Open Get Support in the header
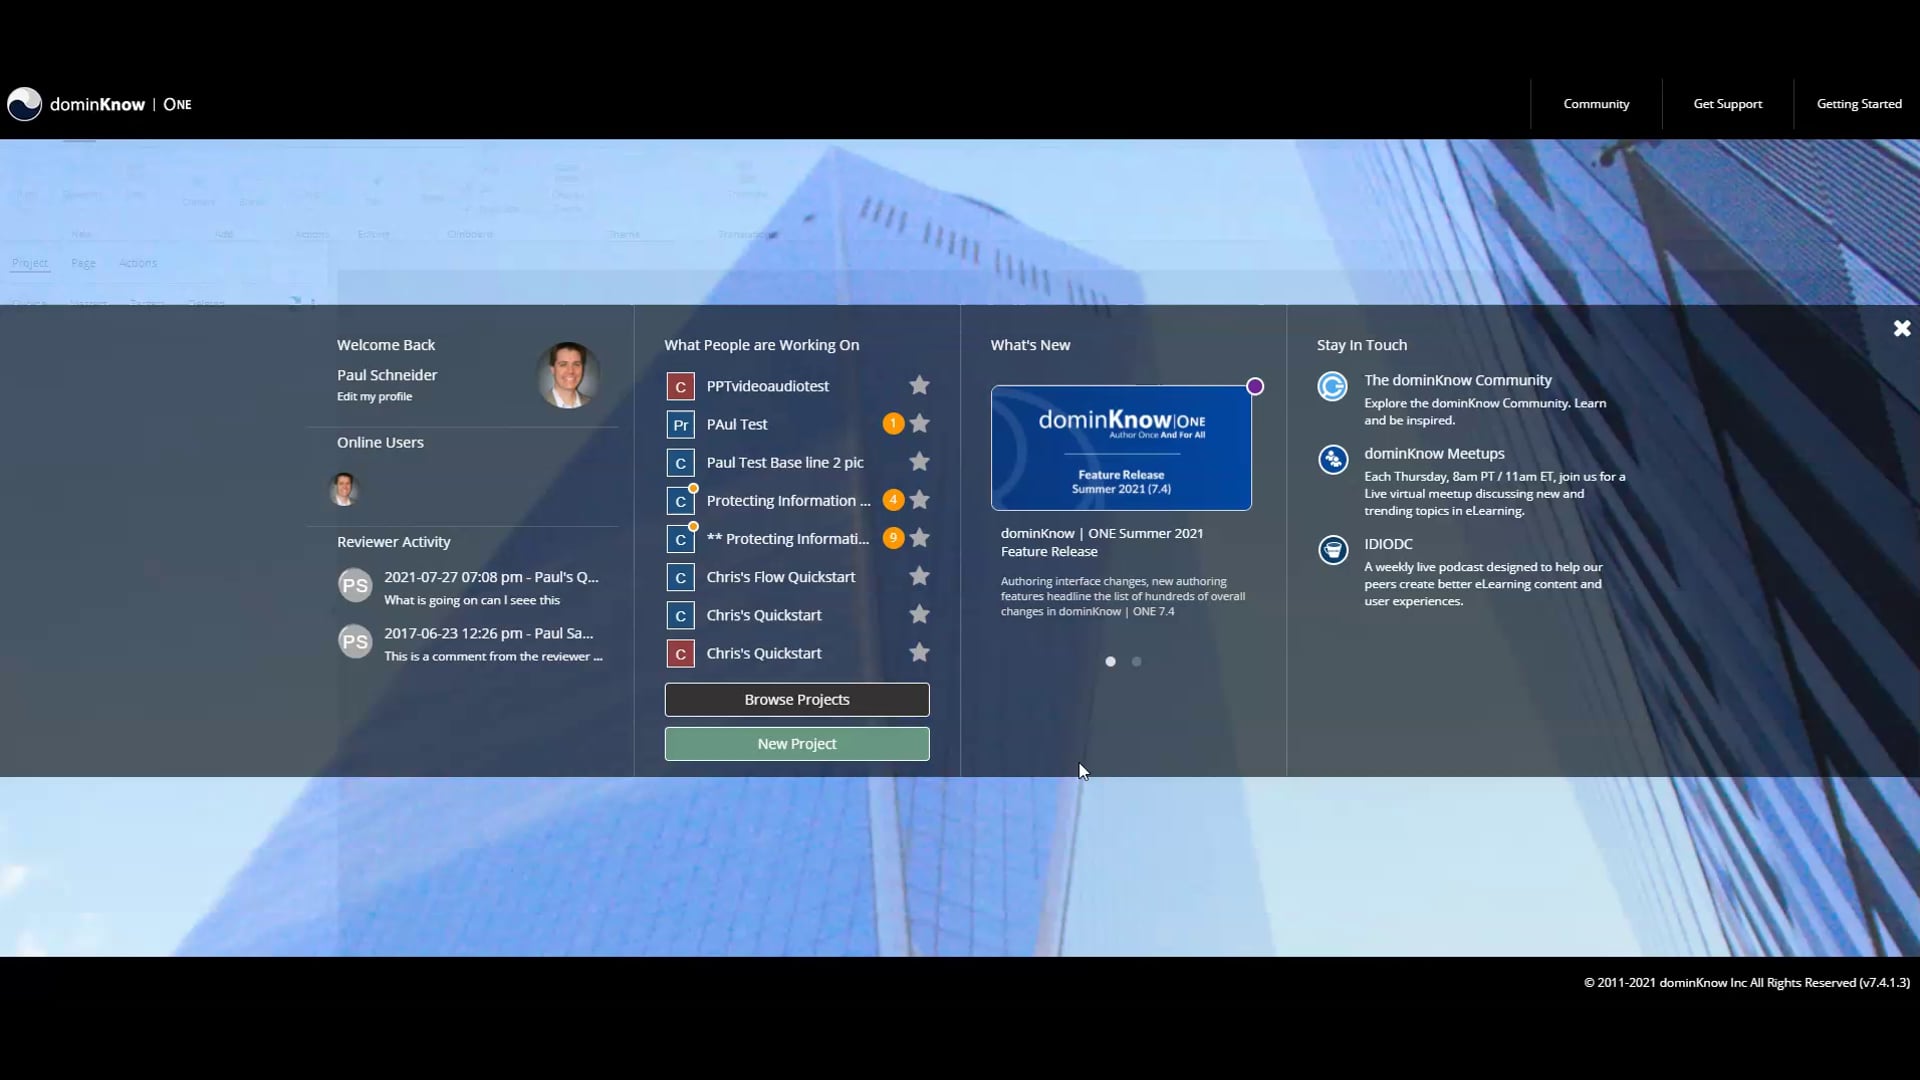 tap(1727, 104)
